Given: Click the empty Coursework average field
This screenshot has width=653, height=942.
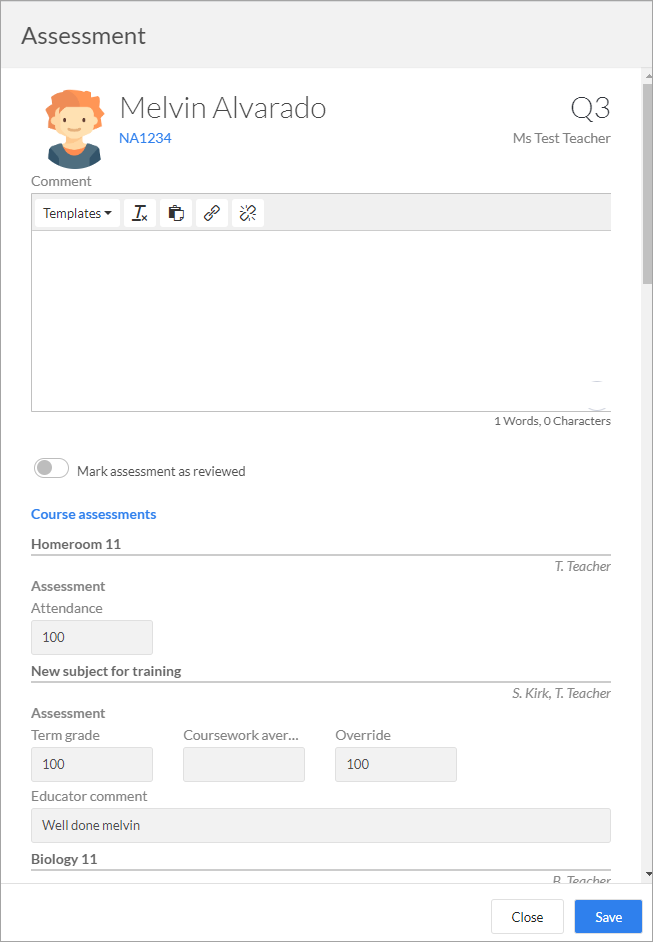Looking at the screenshot, I should pyautogui.click(x=244, y=764).
